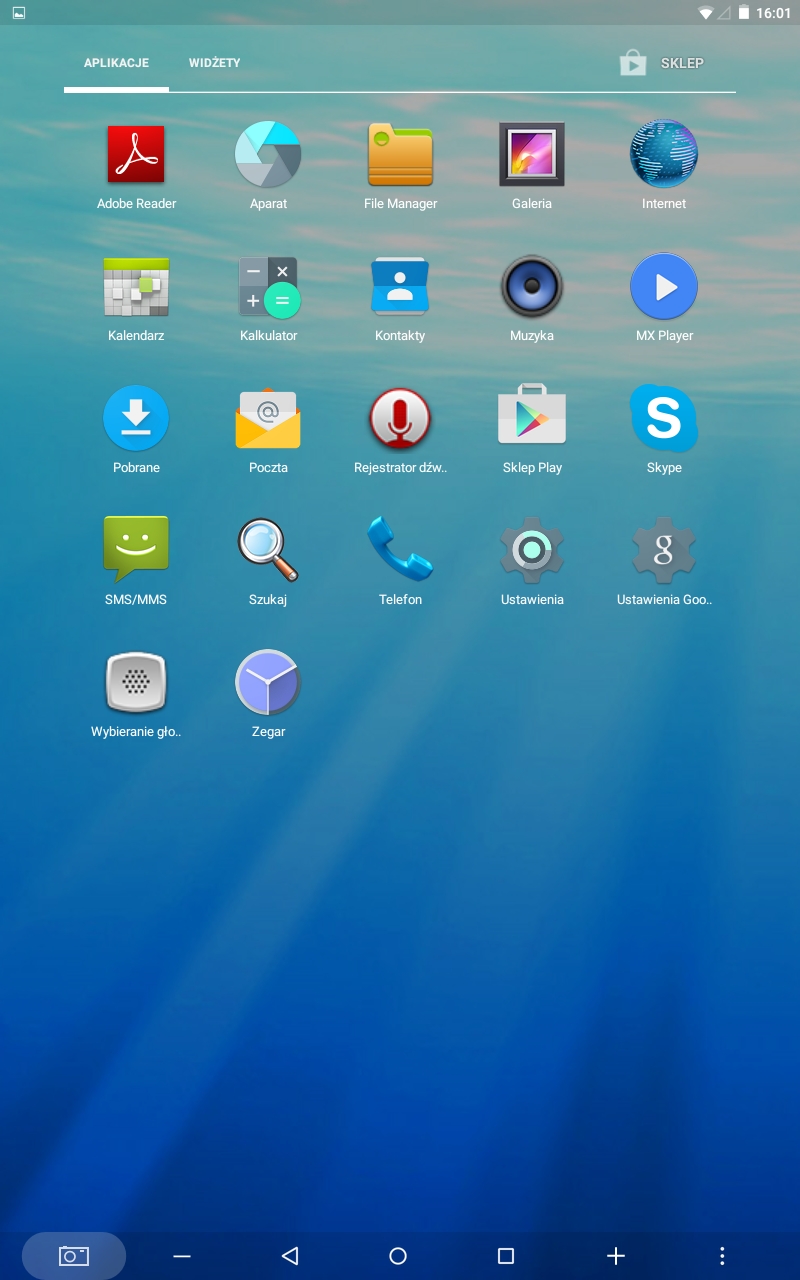Tap the volume up plus button
Viewport: 800px width, 1280px height.
coord(616,1256)
